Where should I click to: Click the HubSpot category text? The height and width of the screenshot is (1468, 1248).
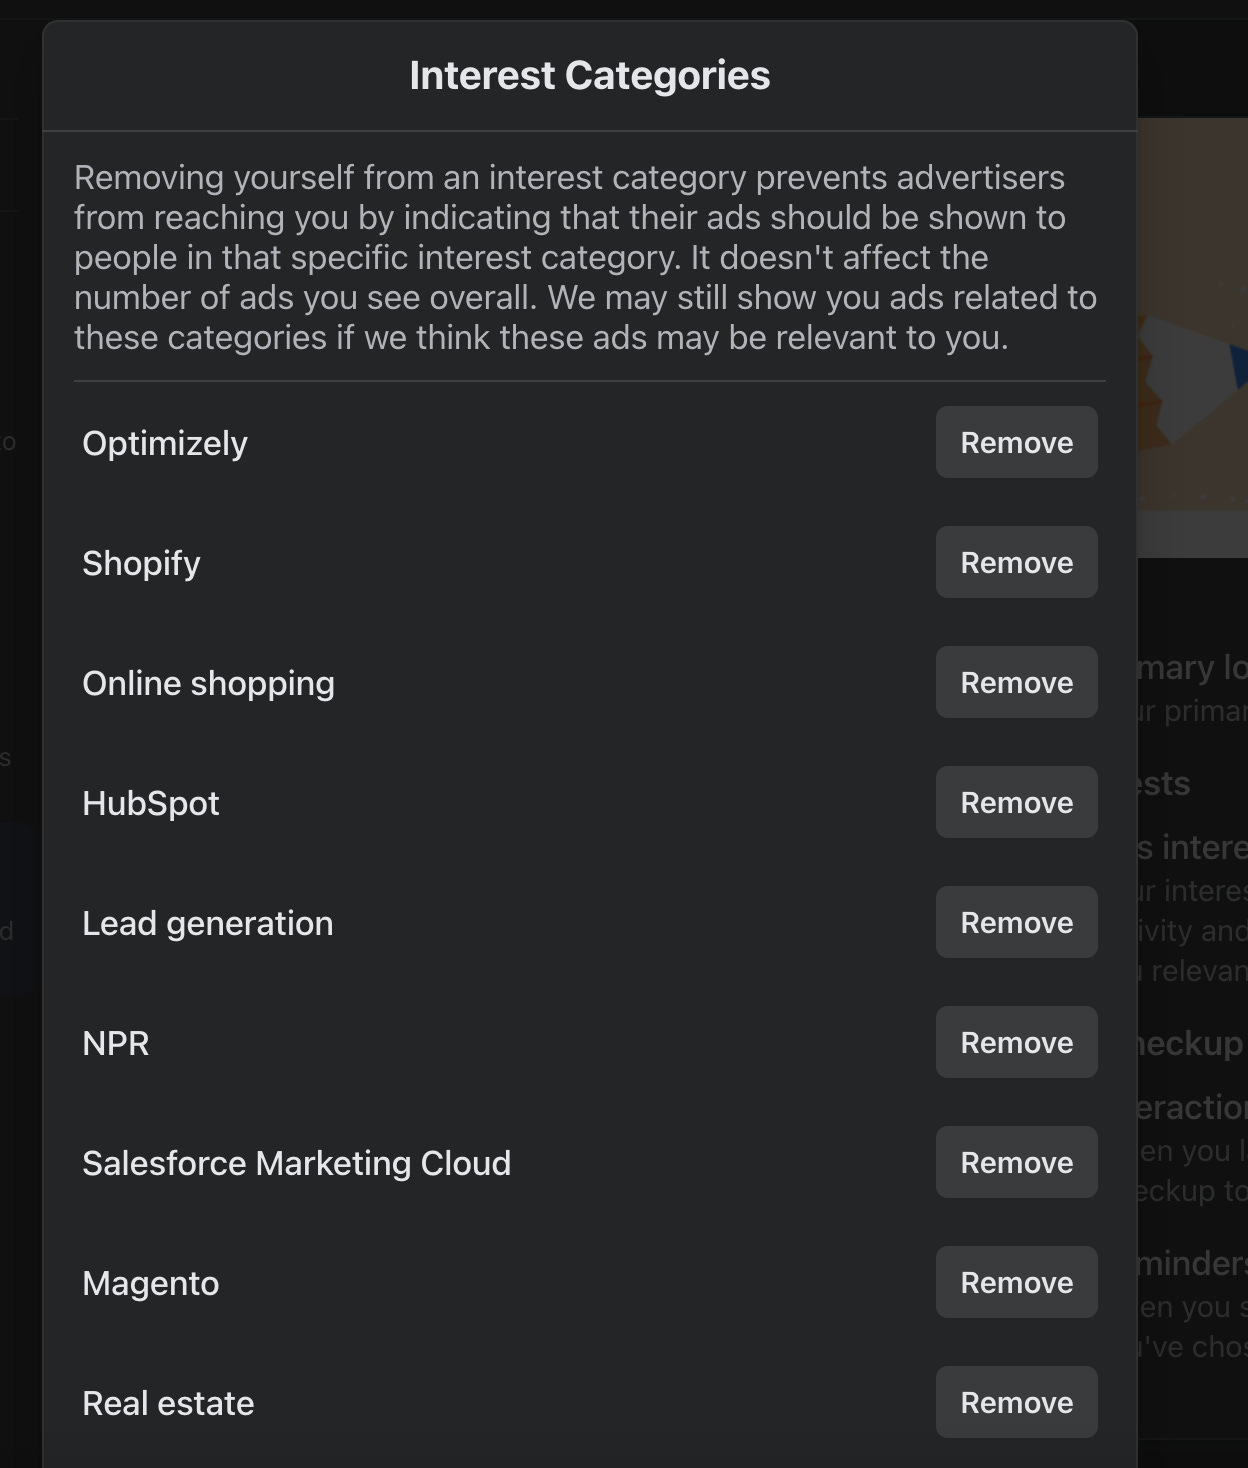pyautogui.click(x=151, y=803)
